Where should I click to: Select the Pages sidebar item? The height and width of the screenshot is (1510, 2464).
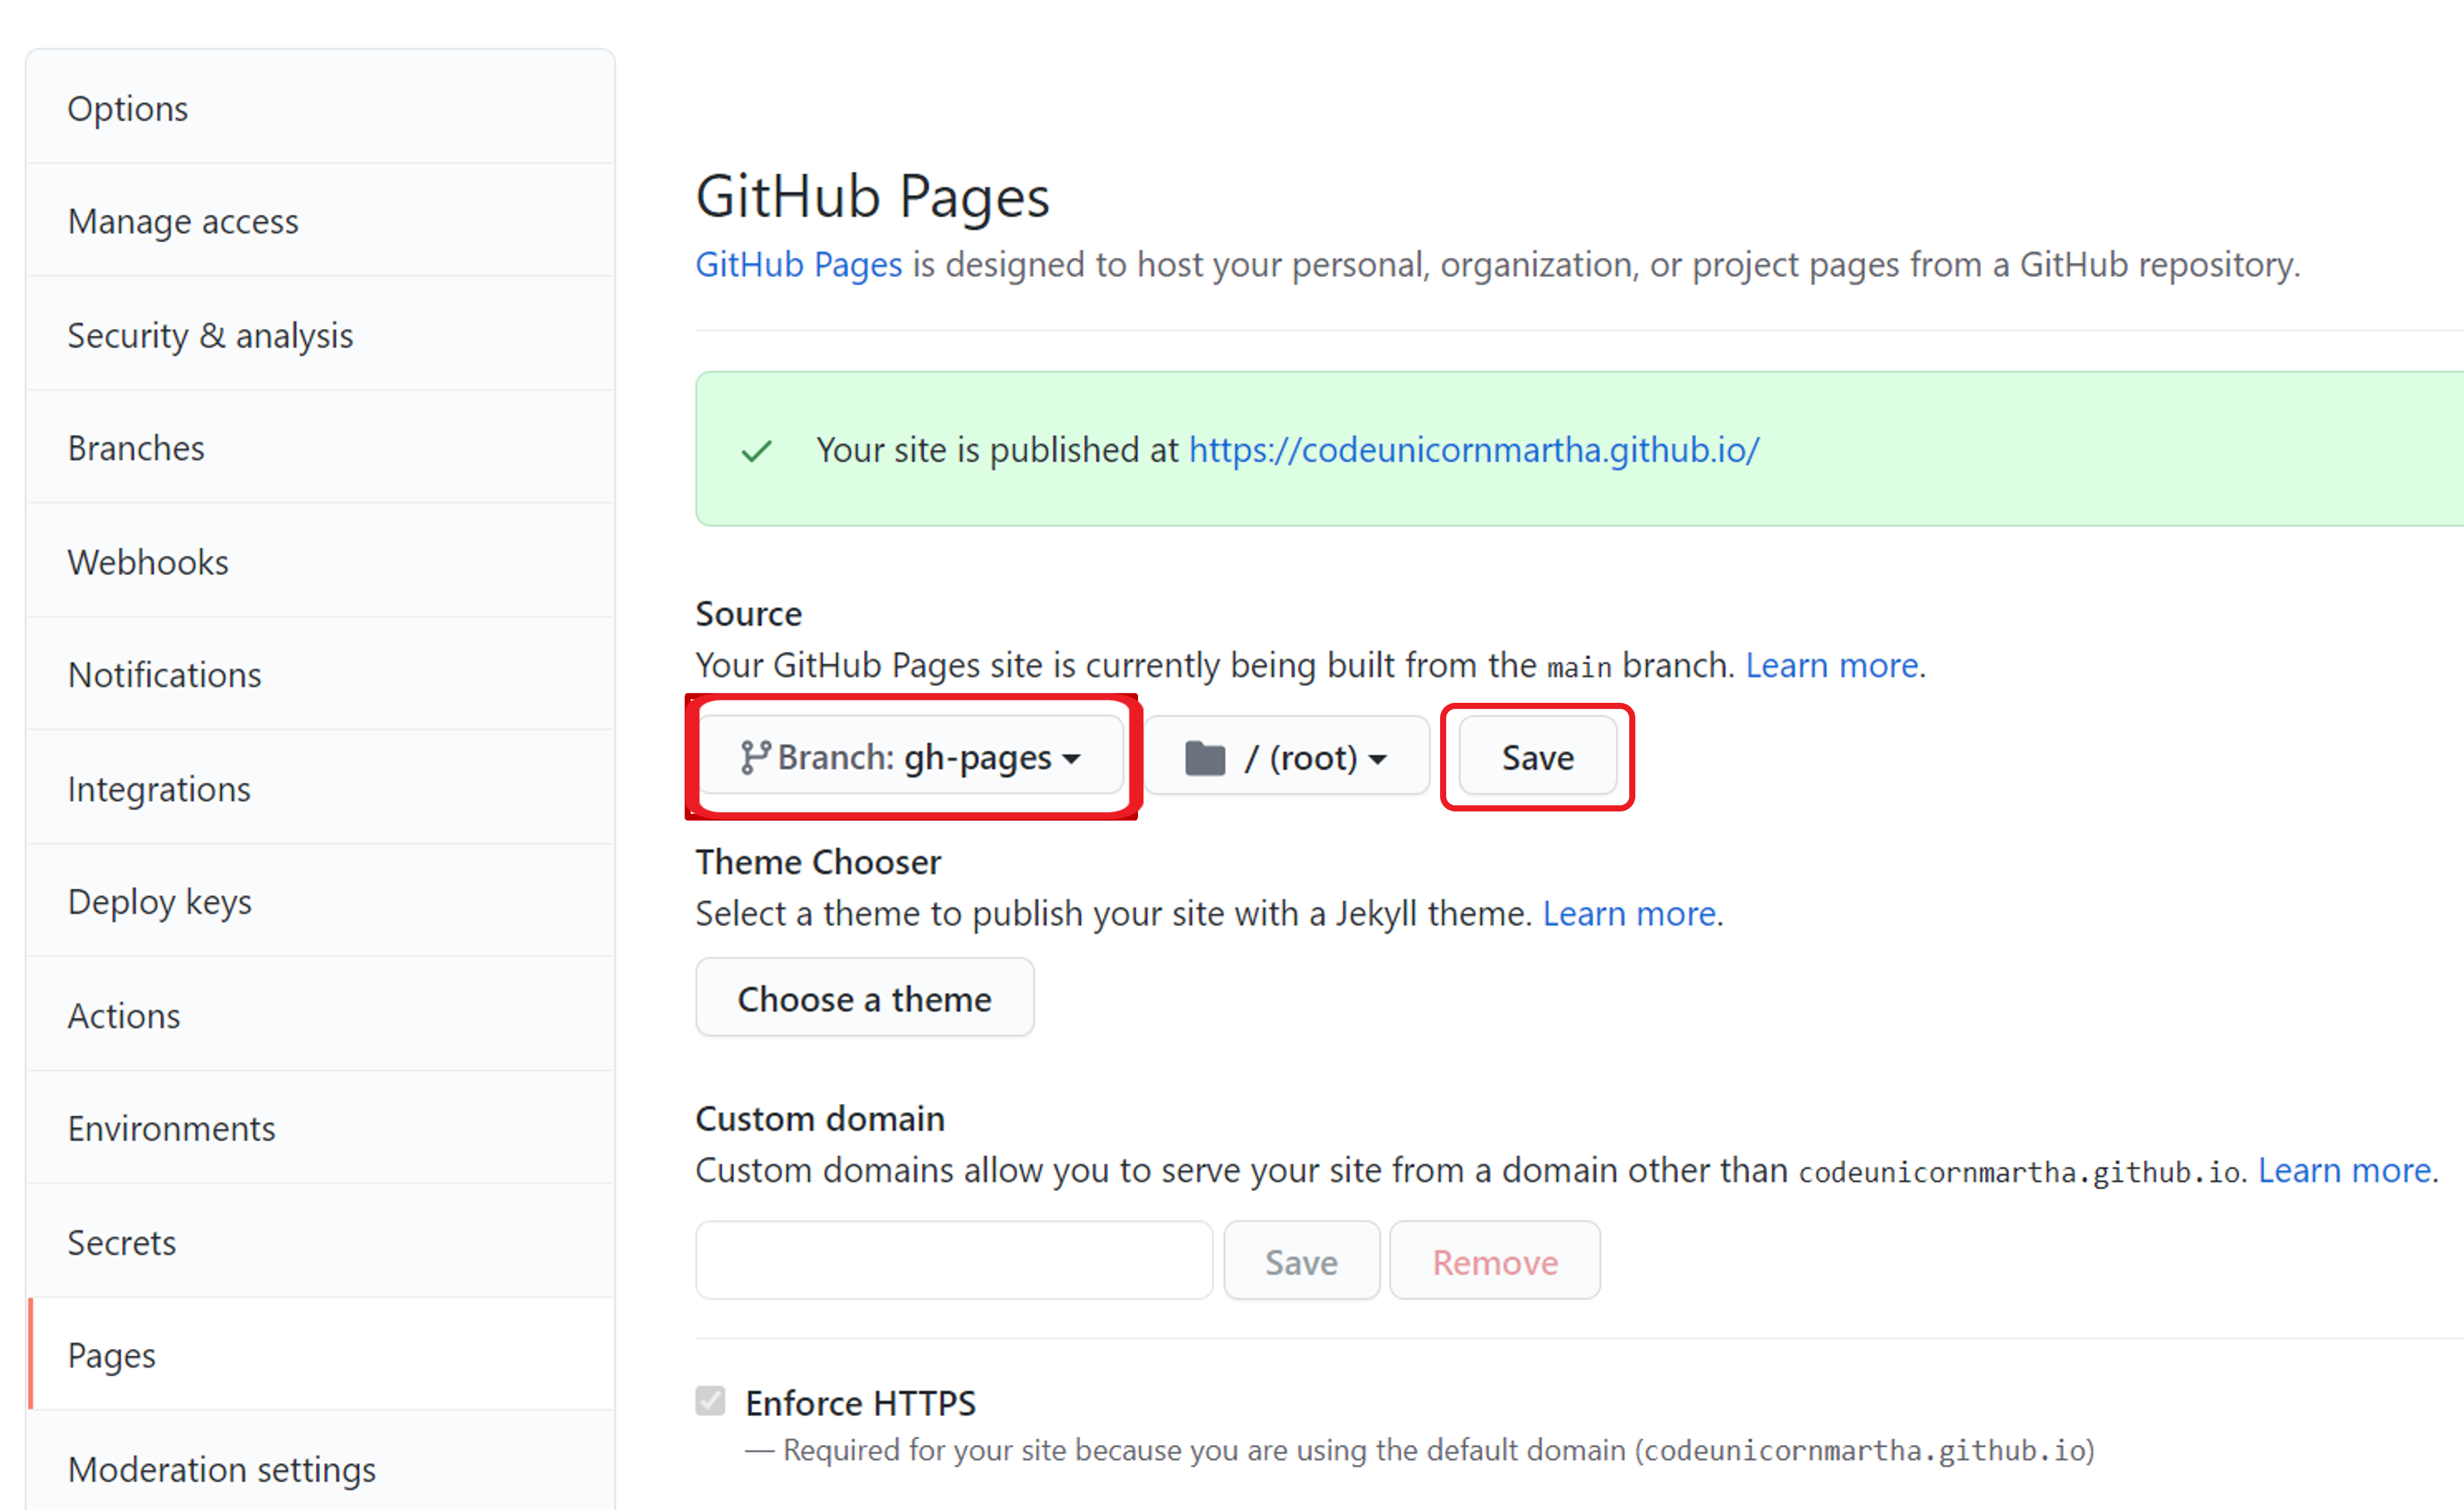point(112,1355)
